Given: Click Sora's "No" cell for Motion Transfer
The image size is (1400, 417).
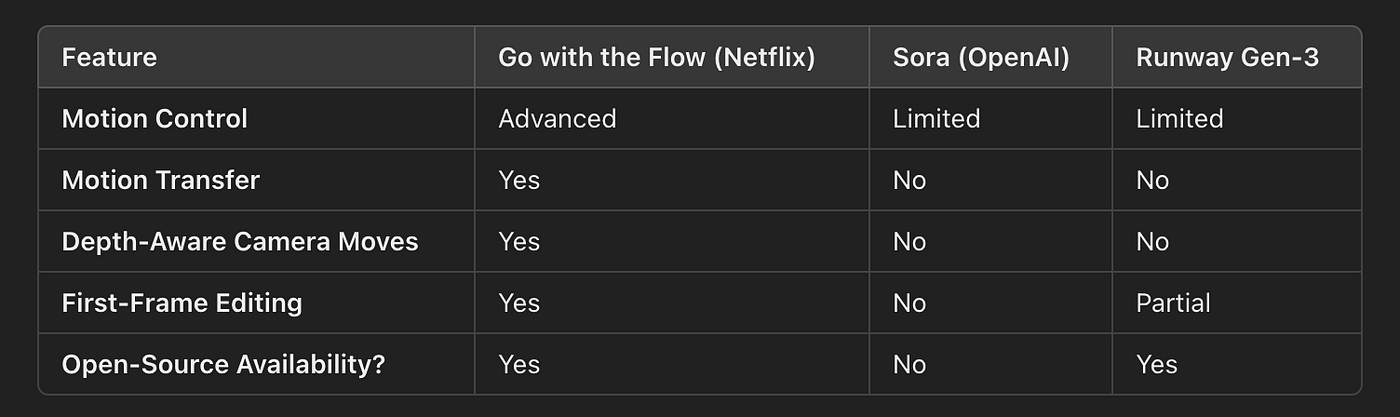Looking at the screenshot, I should pos(909,180).
